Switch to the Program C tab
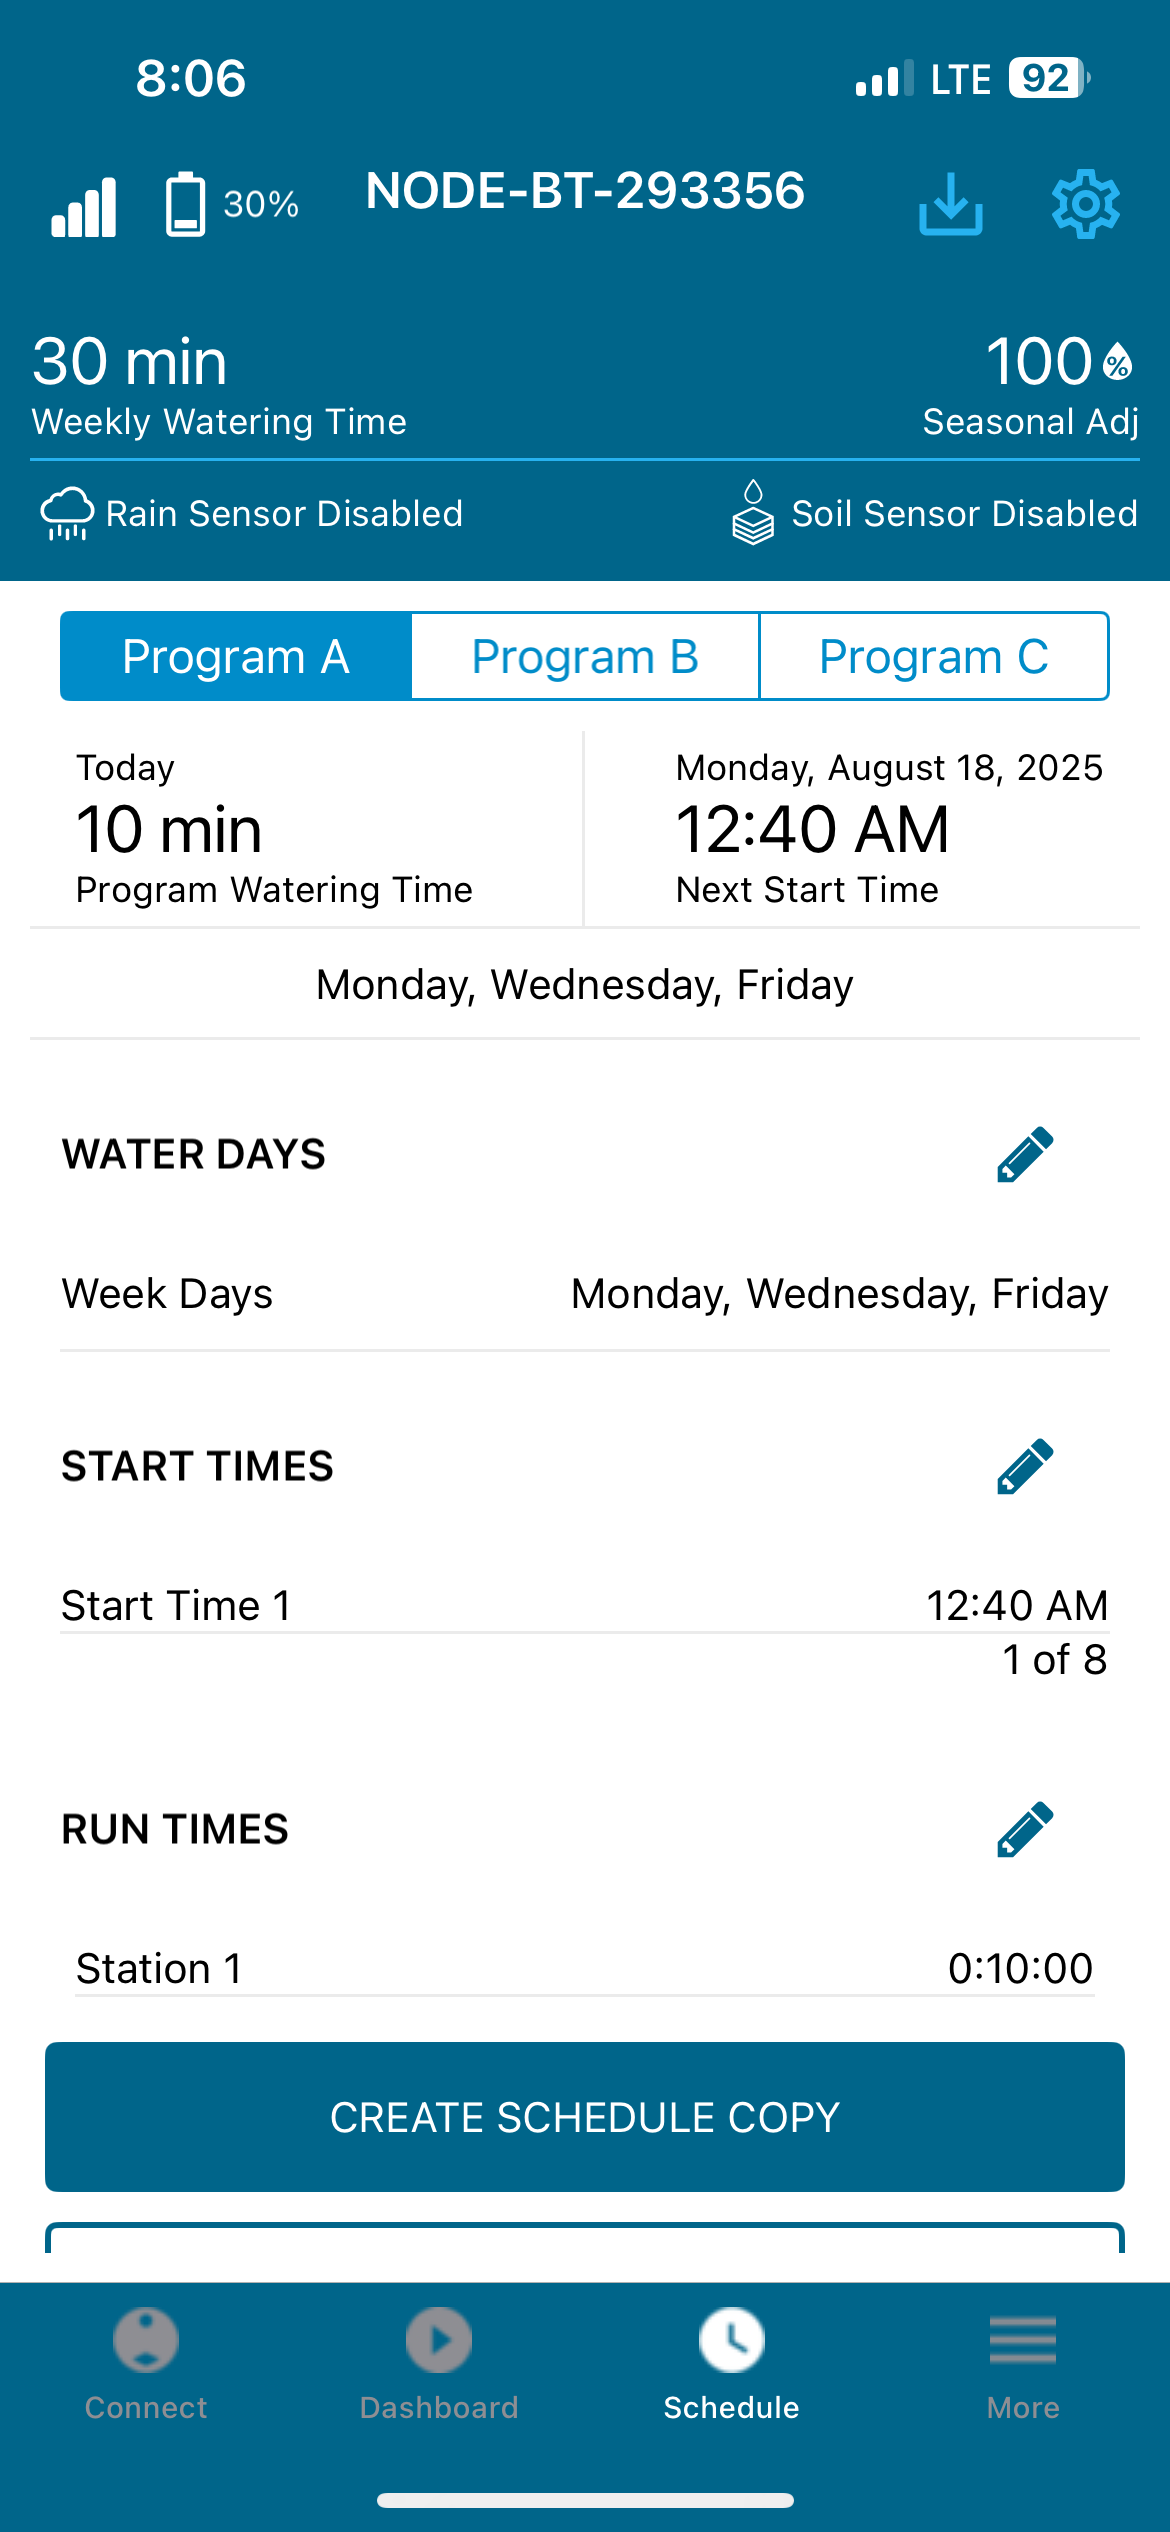 [x=934, y=657]
